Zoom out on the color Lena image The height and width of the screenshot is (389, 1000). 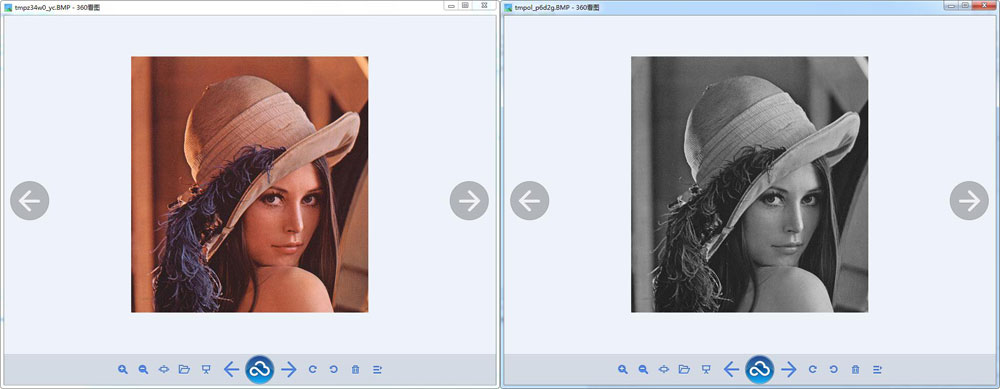tap(143, 369)
